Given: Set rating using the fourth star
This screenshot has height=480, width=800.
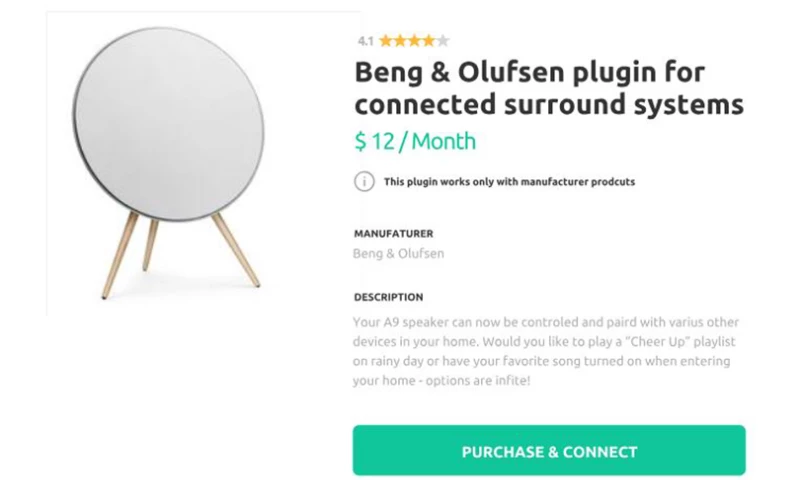Looking at the screenshot, I should point(428,41).
